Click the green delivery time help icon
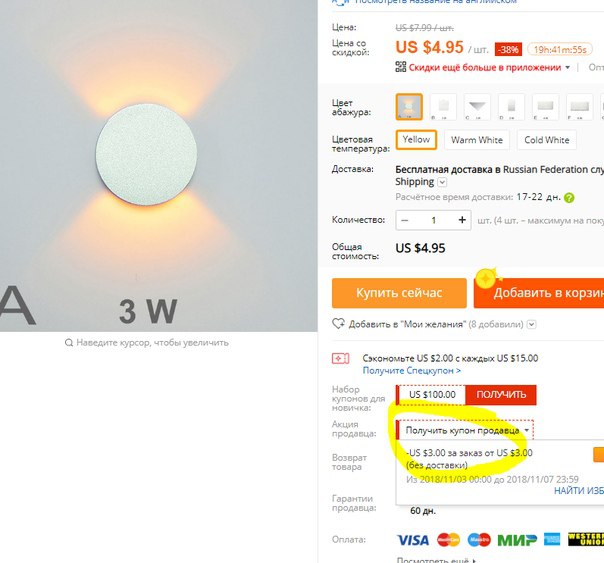Viewport: 604px width, 563px height. coord(569,198)
